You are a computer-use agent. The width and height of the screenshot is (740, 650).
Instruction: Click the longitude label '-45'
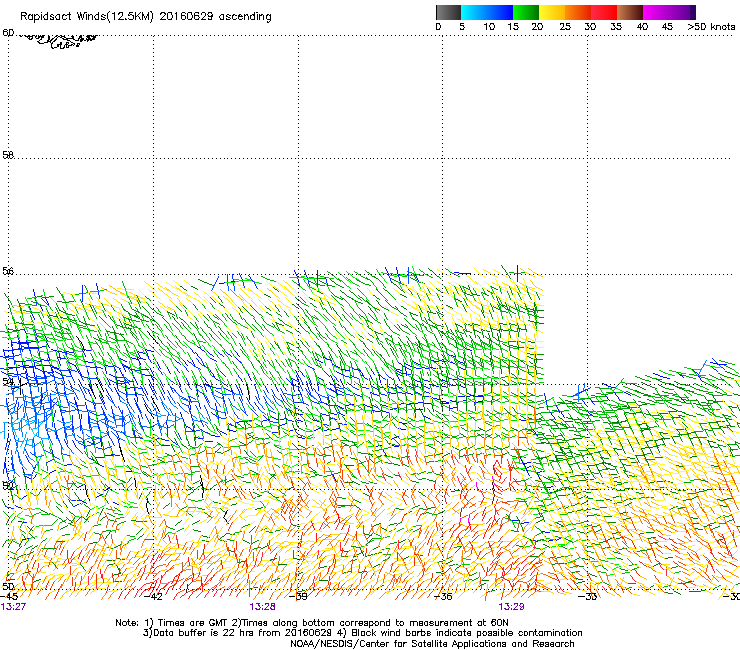(9, 596)
